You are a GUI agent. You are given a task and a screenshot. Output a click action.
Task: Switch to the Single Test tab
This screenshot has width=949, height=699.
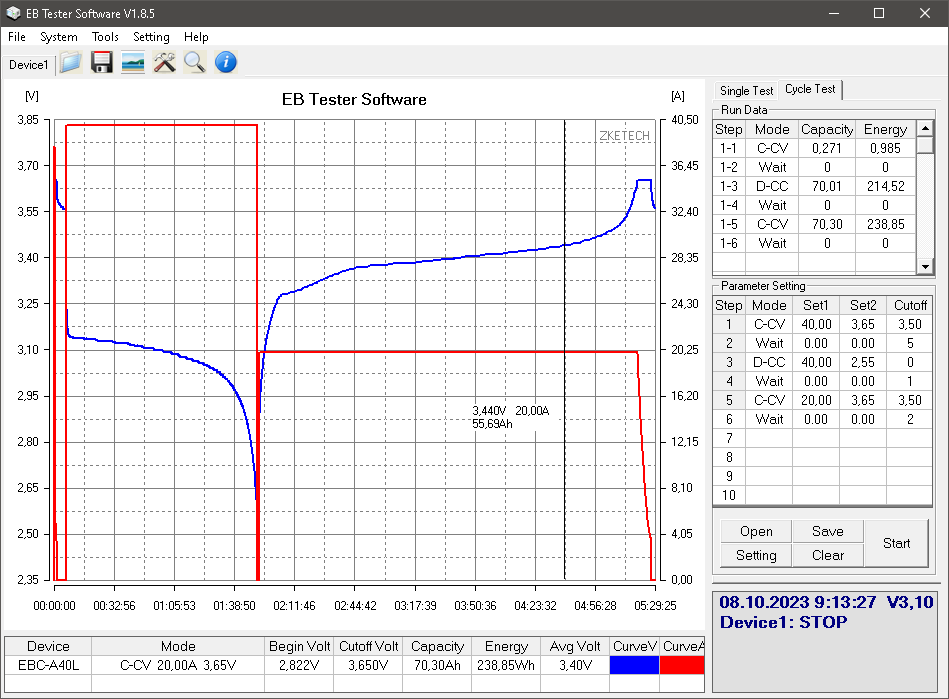click(746, 91)
